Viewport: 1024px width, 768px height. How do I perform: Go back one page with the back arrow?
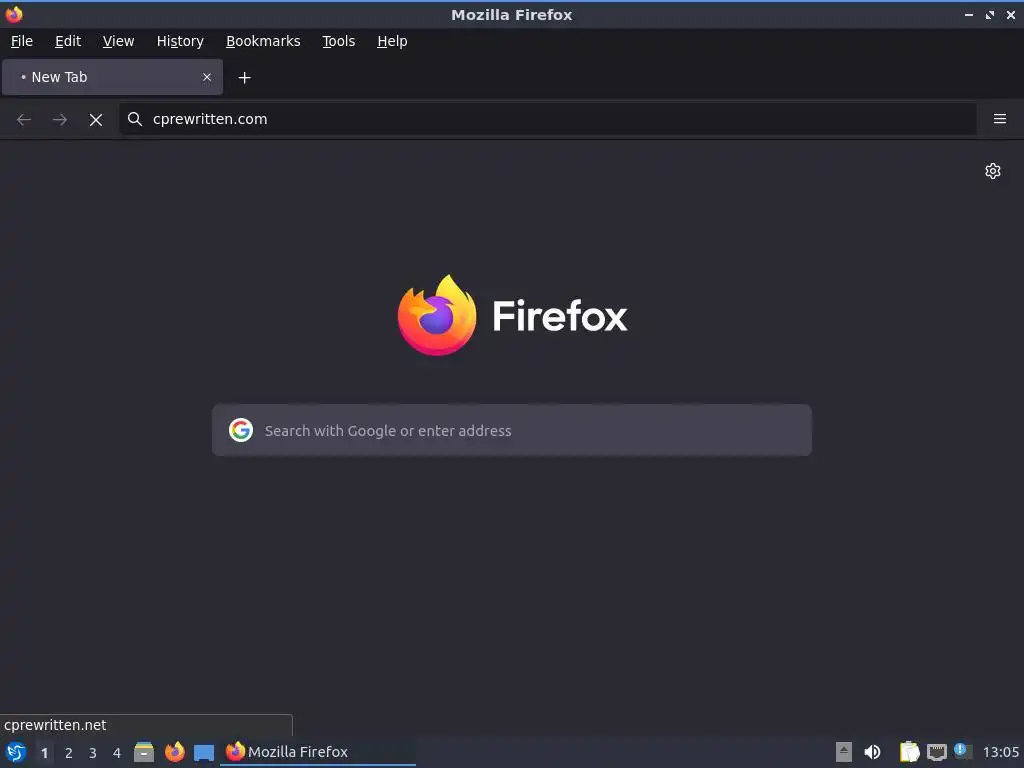(24, 120)
